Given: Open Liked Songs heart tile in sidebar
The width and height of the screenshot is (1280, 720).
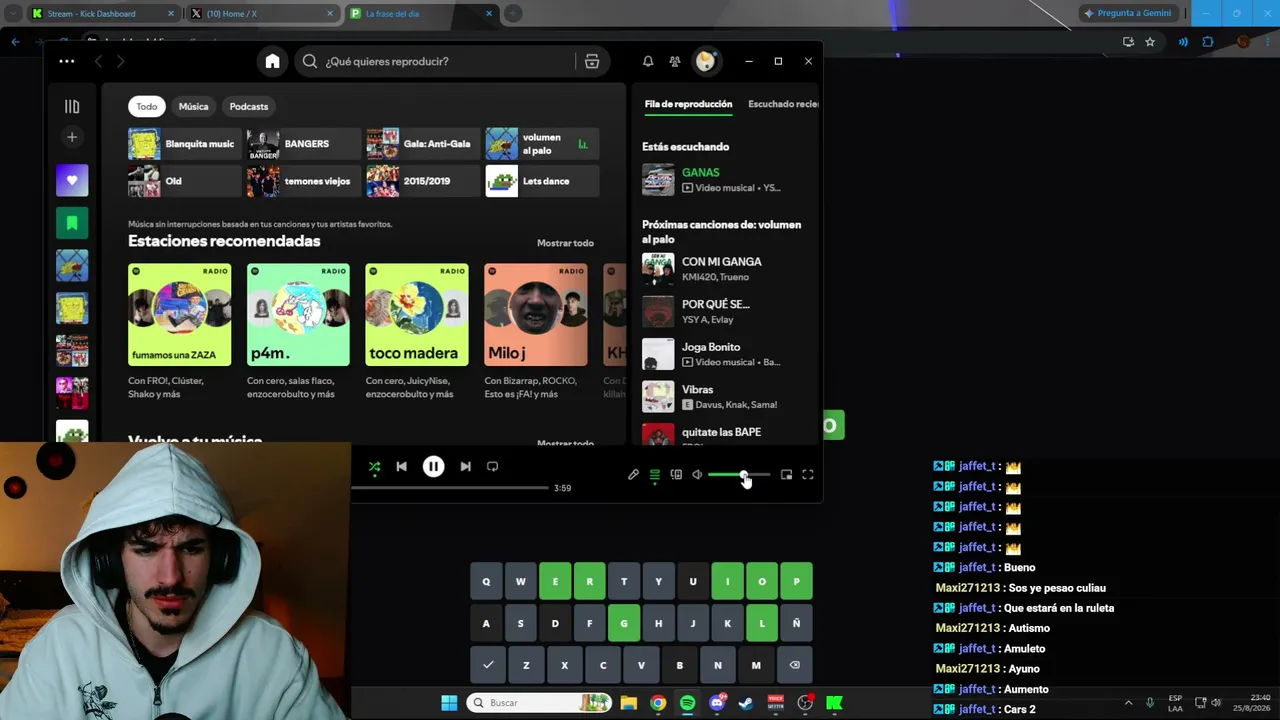Looking at the screenshot, I should point(72,180).
